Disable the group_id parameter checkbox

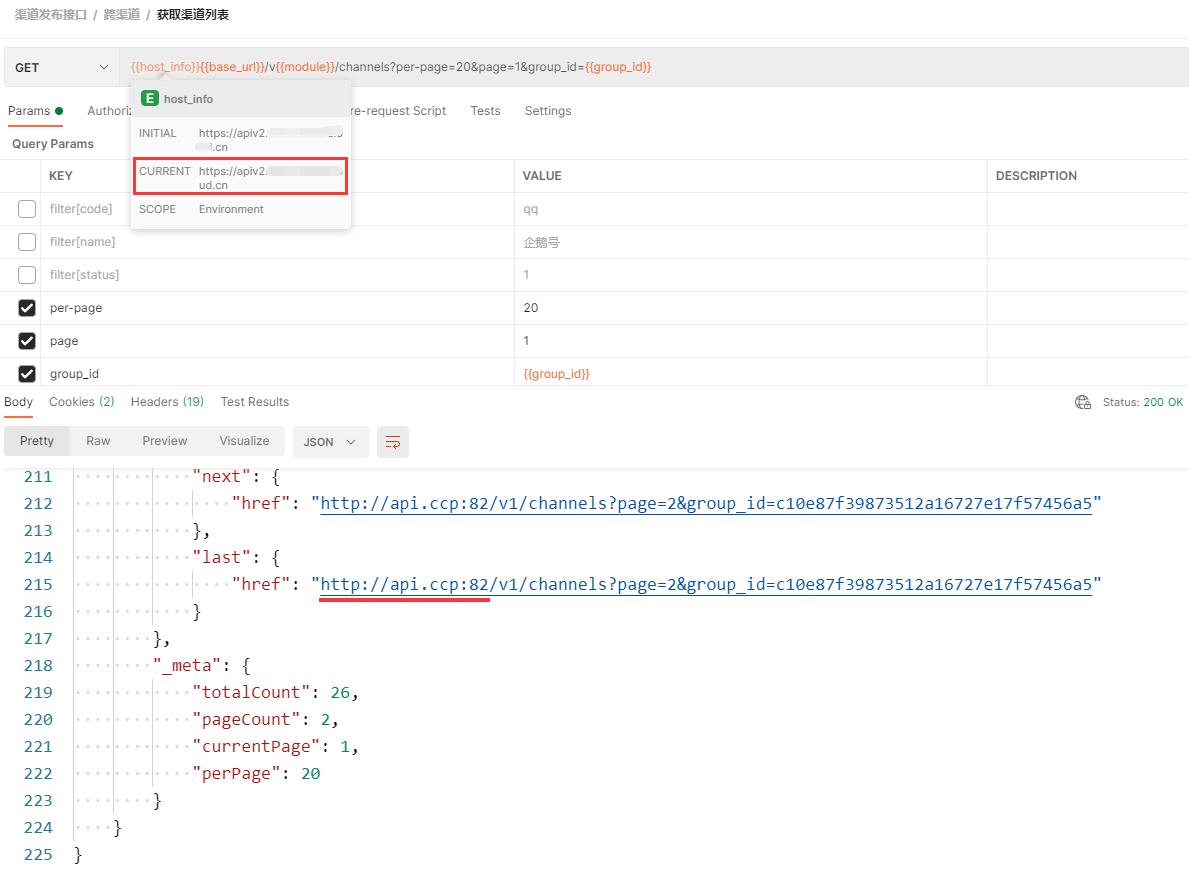point(27,374)
